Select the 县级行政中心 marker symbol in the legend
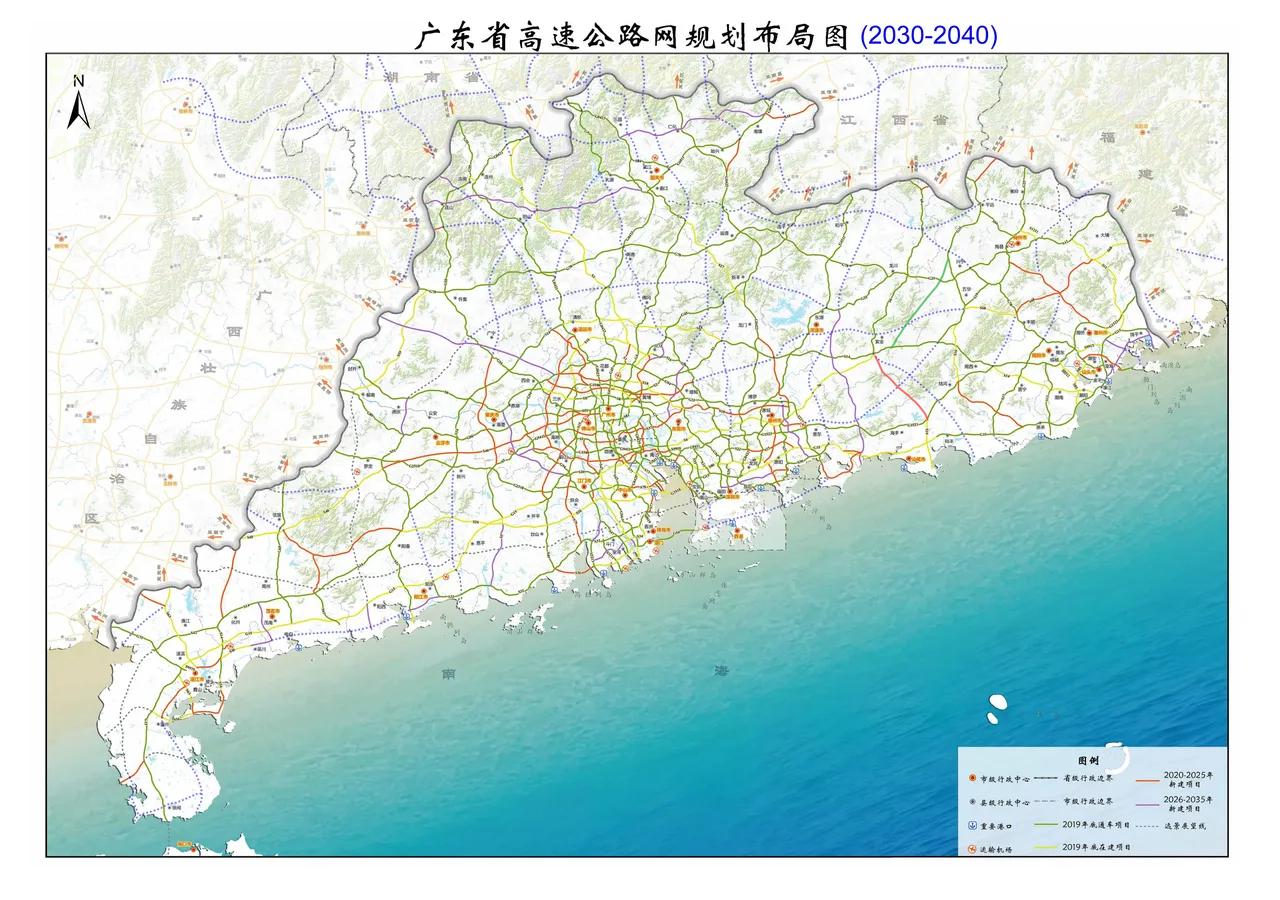Viewport: 1280px width, 900px height. click(971, 802)
